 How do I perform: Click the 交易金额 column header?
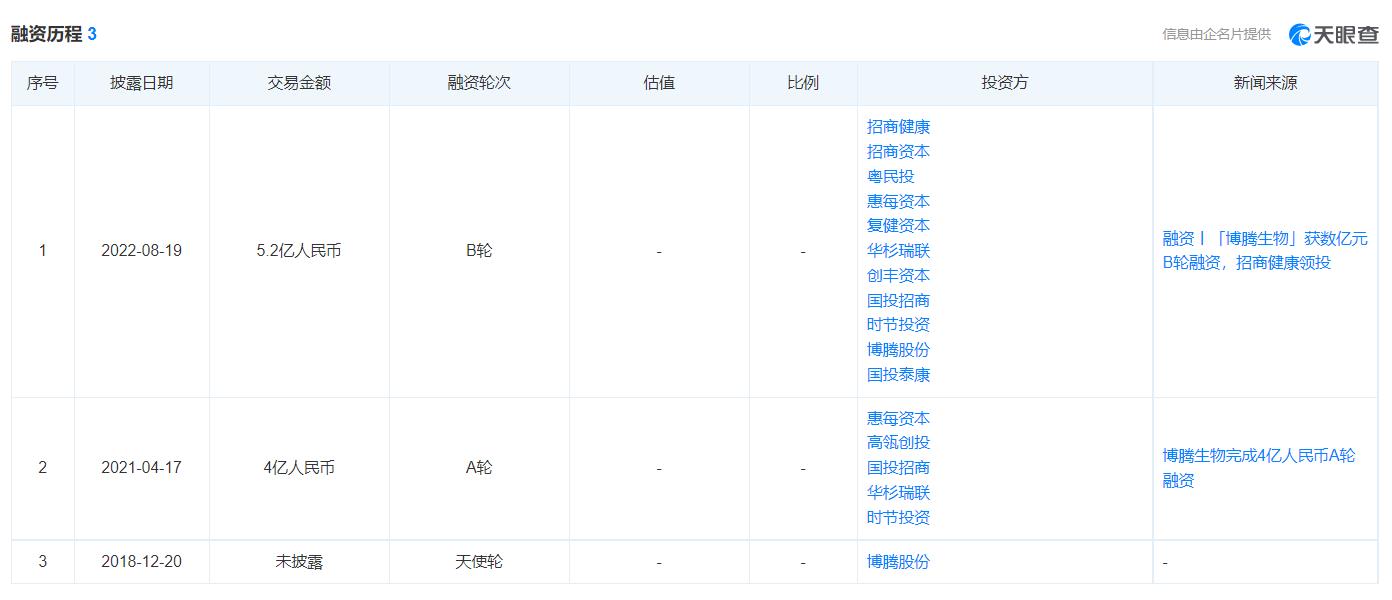[x=299, y=83]
